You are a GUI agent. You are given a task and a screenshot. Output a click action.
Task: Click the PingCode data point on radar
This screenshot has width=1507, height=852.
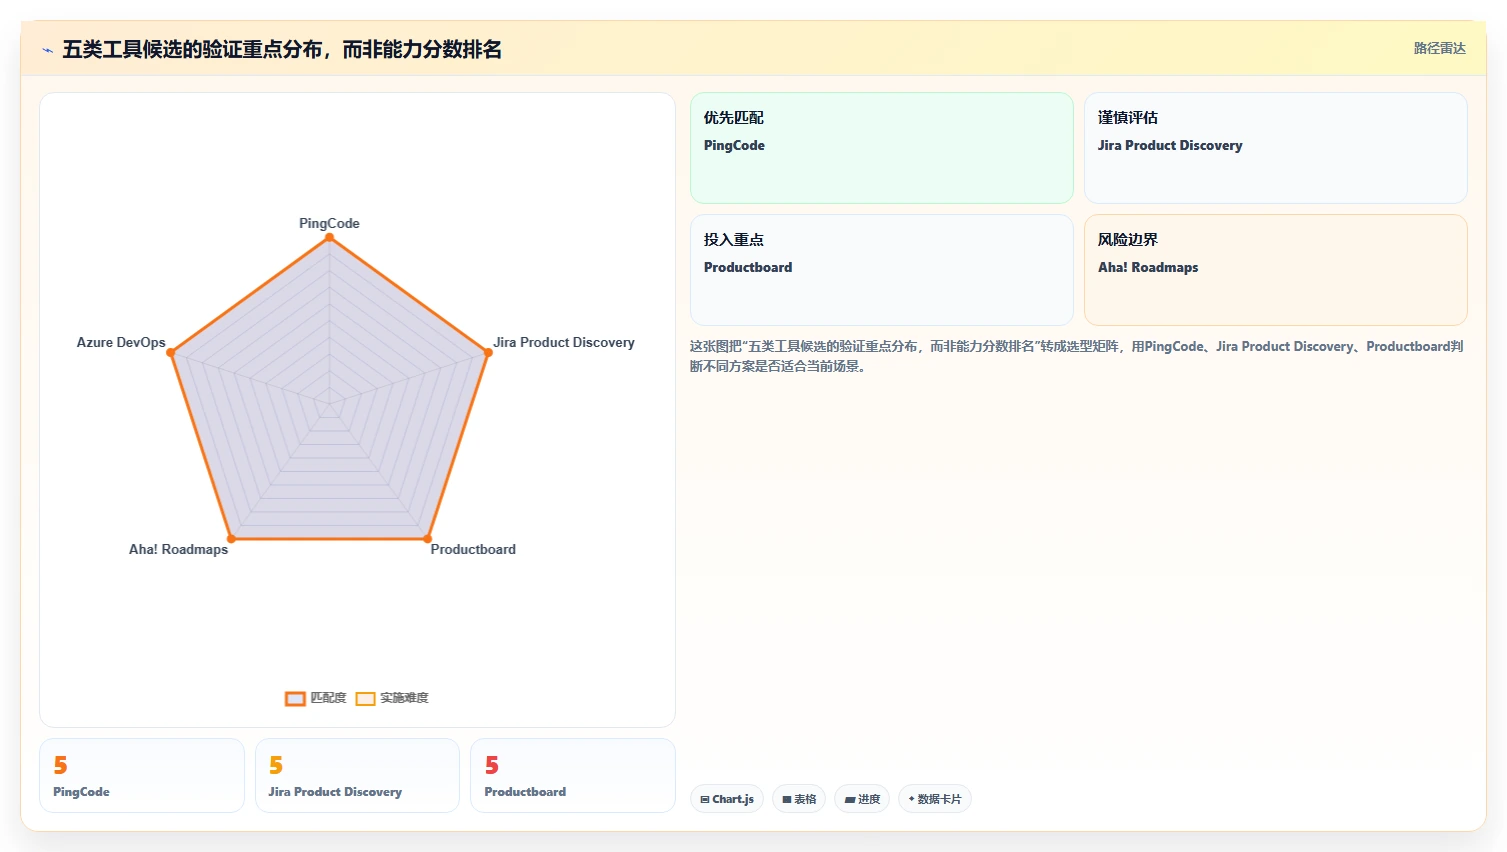[329, 237]
